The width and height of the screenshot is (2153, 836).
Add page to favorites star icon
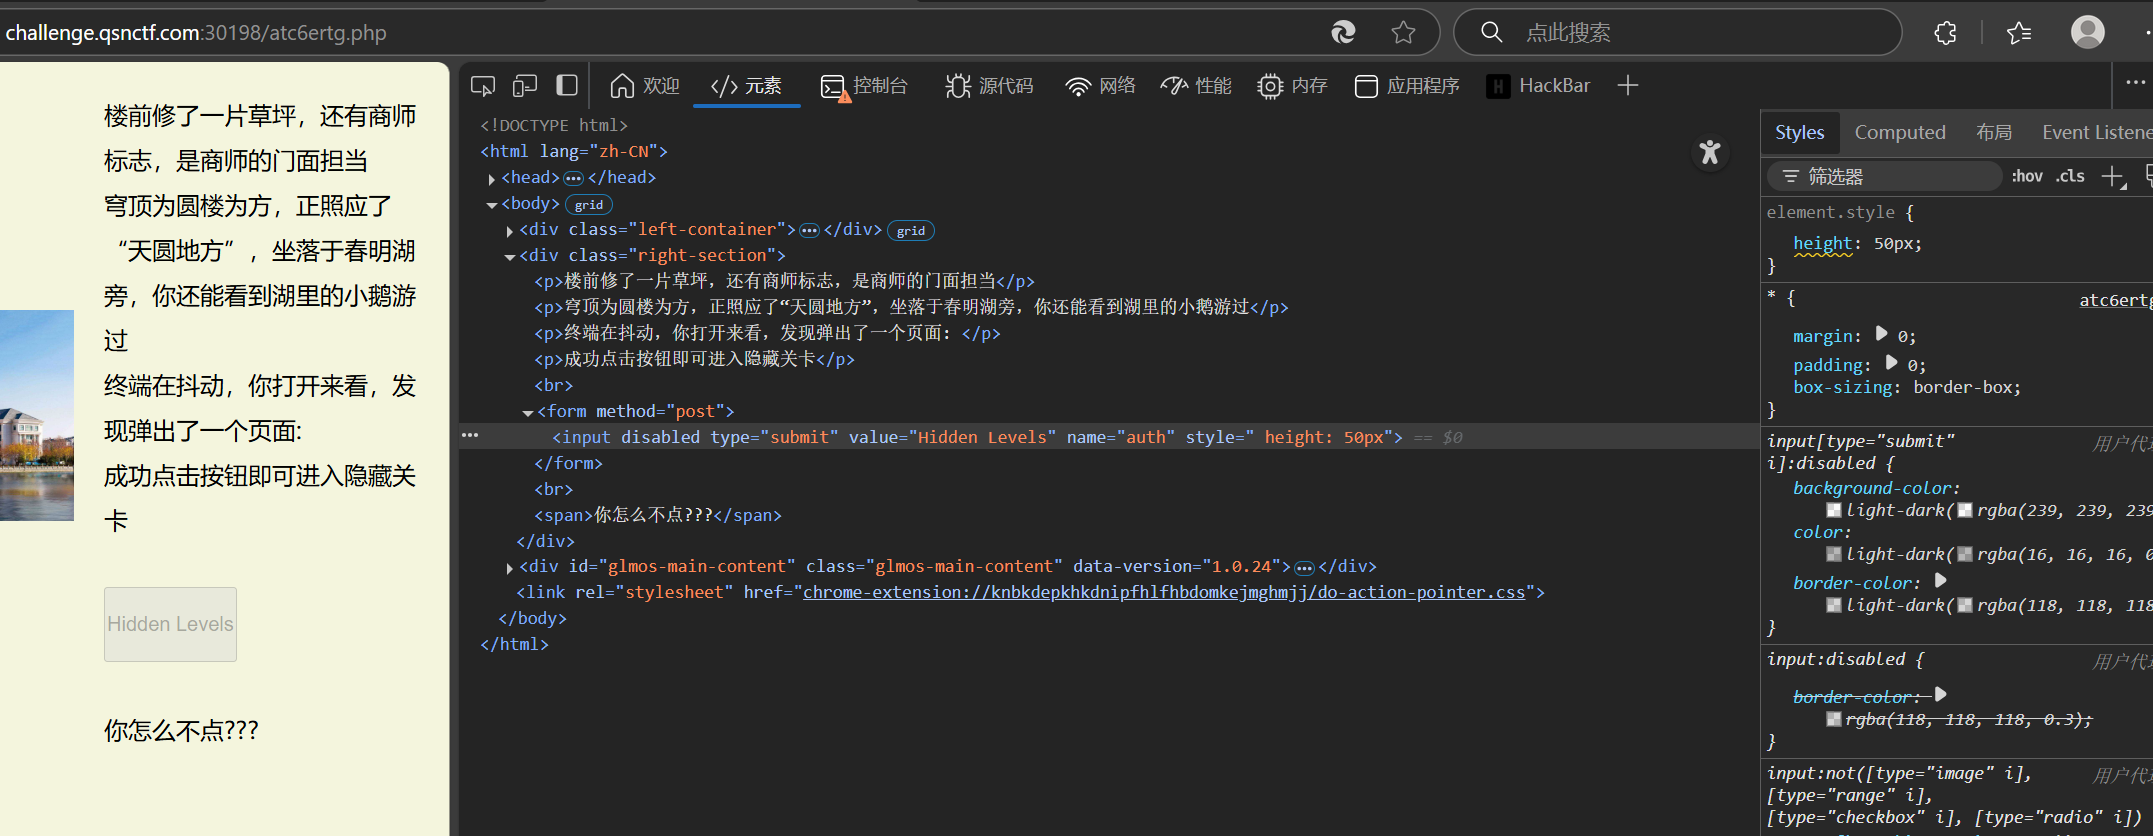point(1403,33)
